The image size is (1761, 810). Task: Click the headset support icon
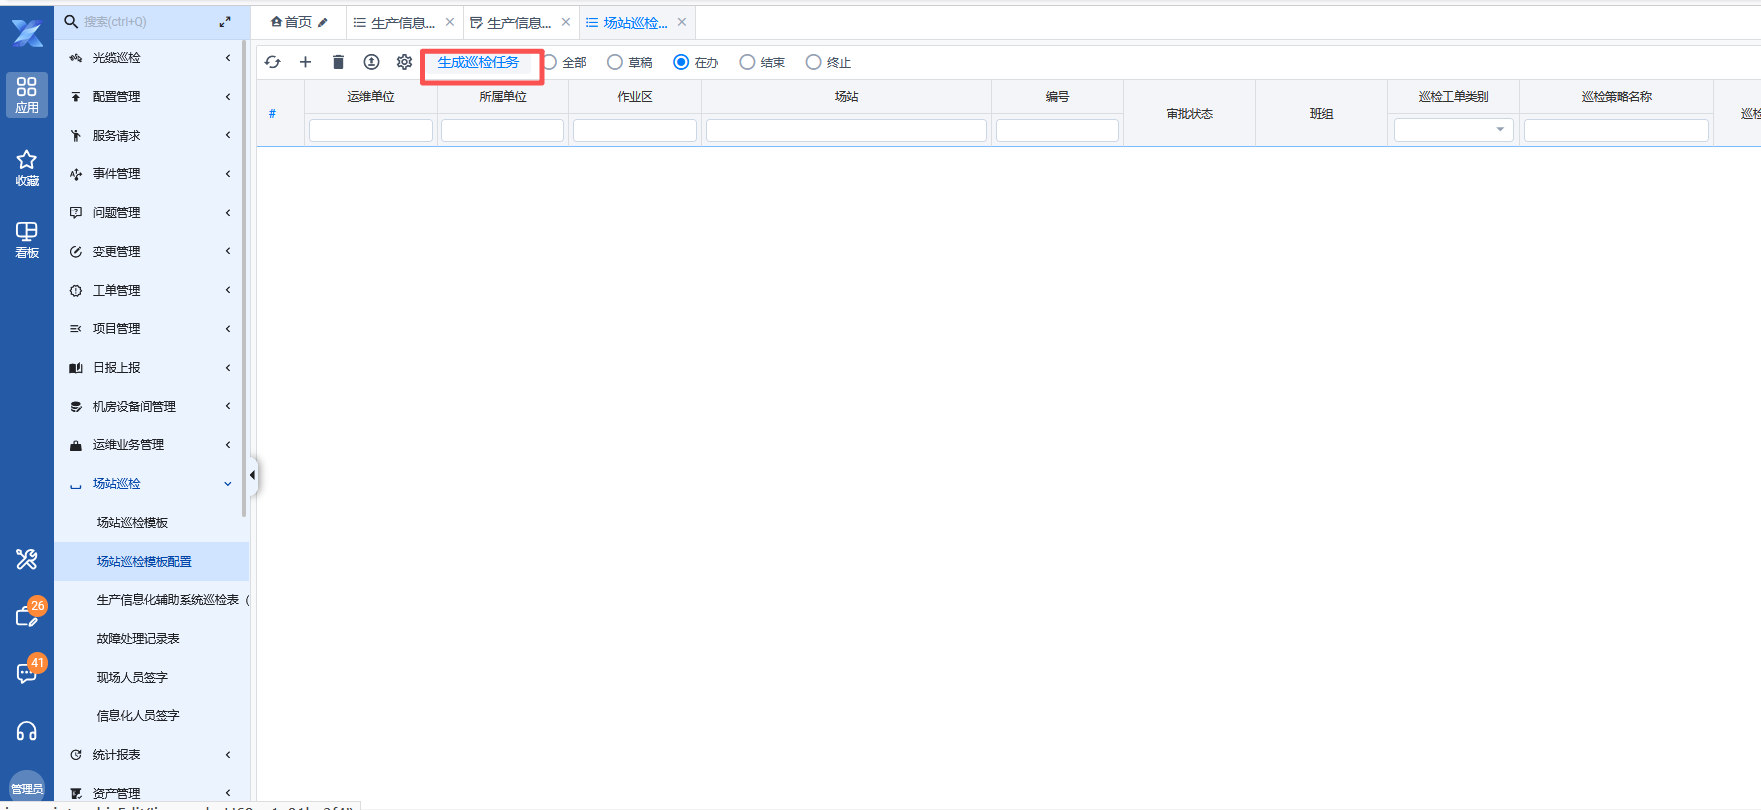click(x=27, y=731)
